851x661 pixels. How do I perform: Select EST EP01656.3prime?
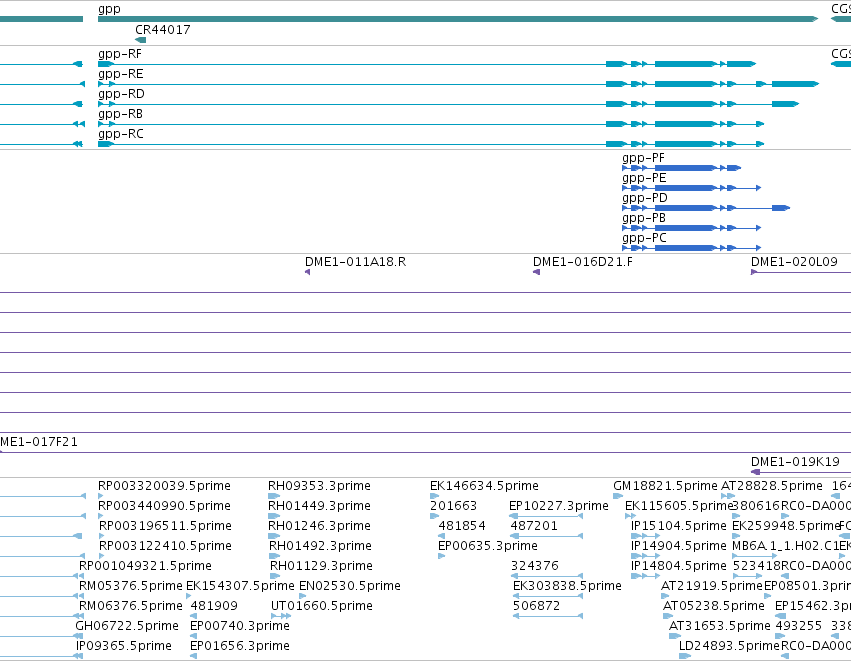(240, 646)
